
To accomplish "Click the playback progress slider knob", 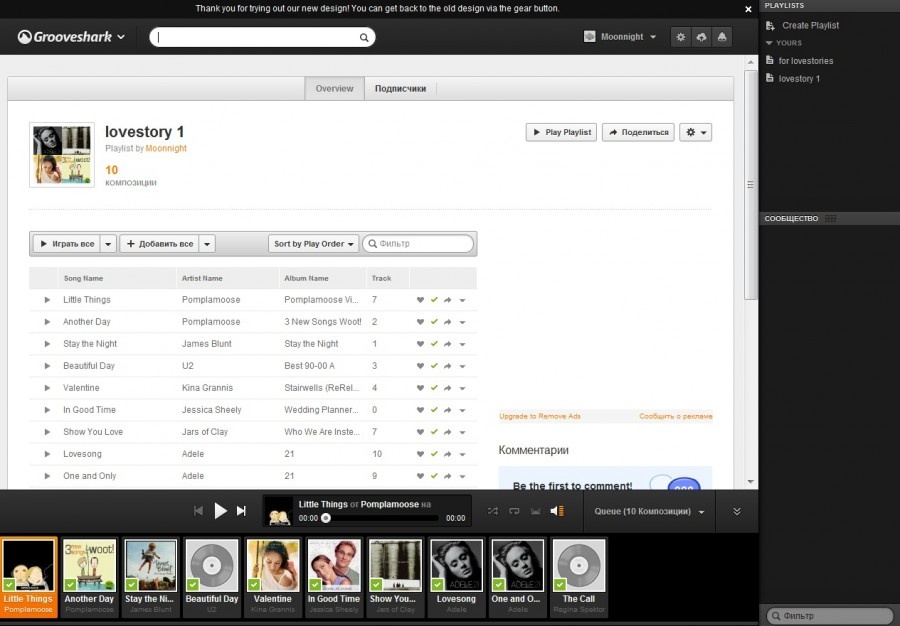I will 325,518.
